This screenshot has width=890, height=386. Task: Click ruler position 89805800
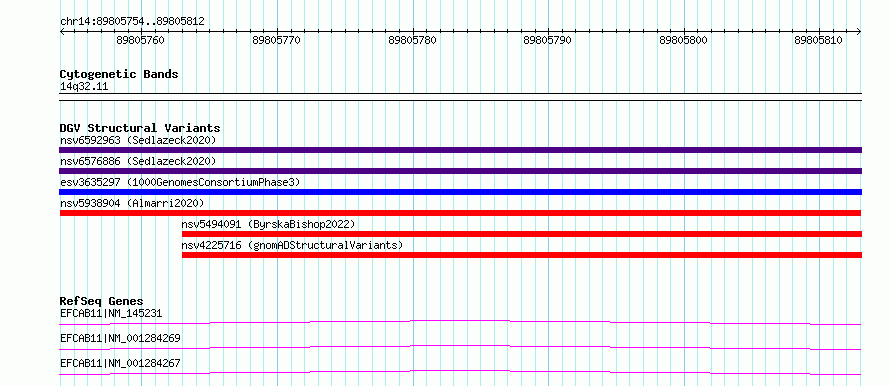coord(683,40)
